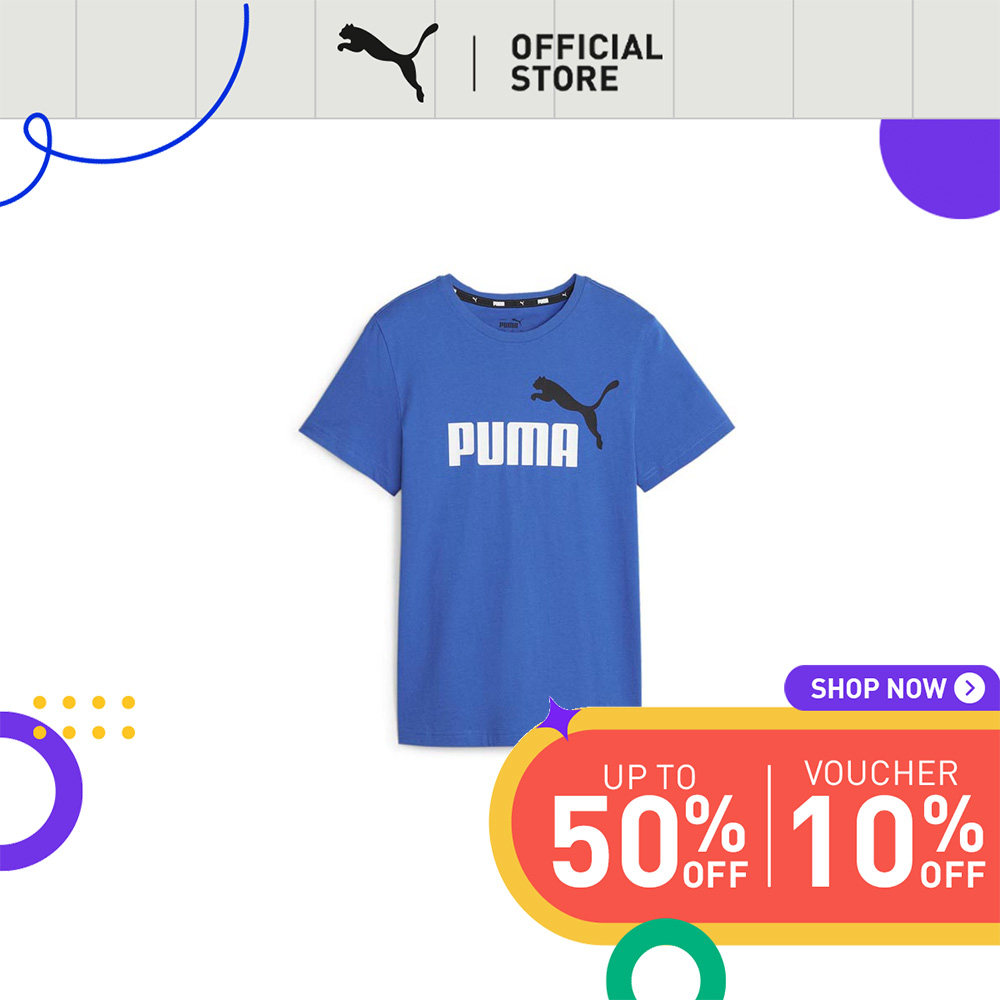Click the Puma leaping cat logo in header

click(x=387, y=62)
